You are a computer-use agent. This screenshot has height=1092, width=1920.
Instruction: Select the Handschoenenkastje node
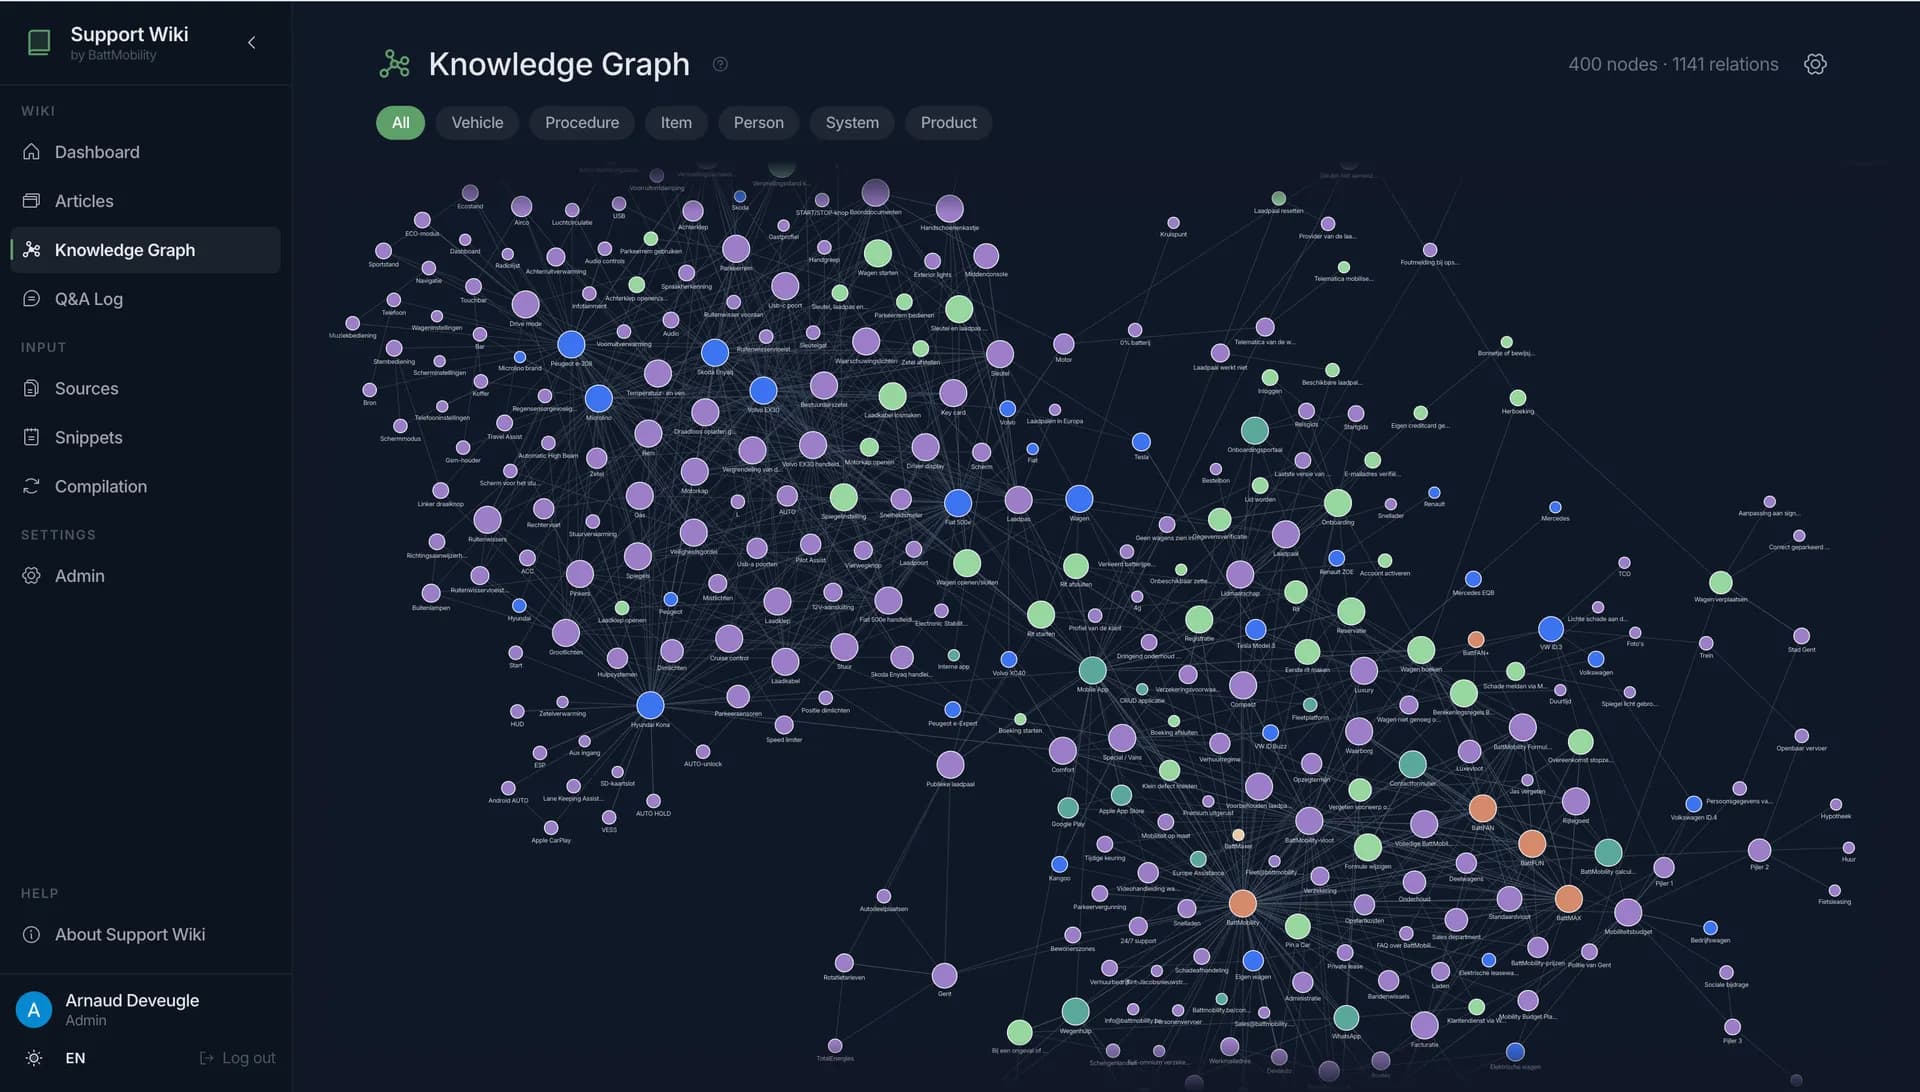pyautogui.click(x=949, y=208)
